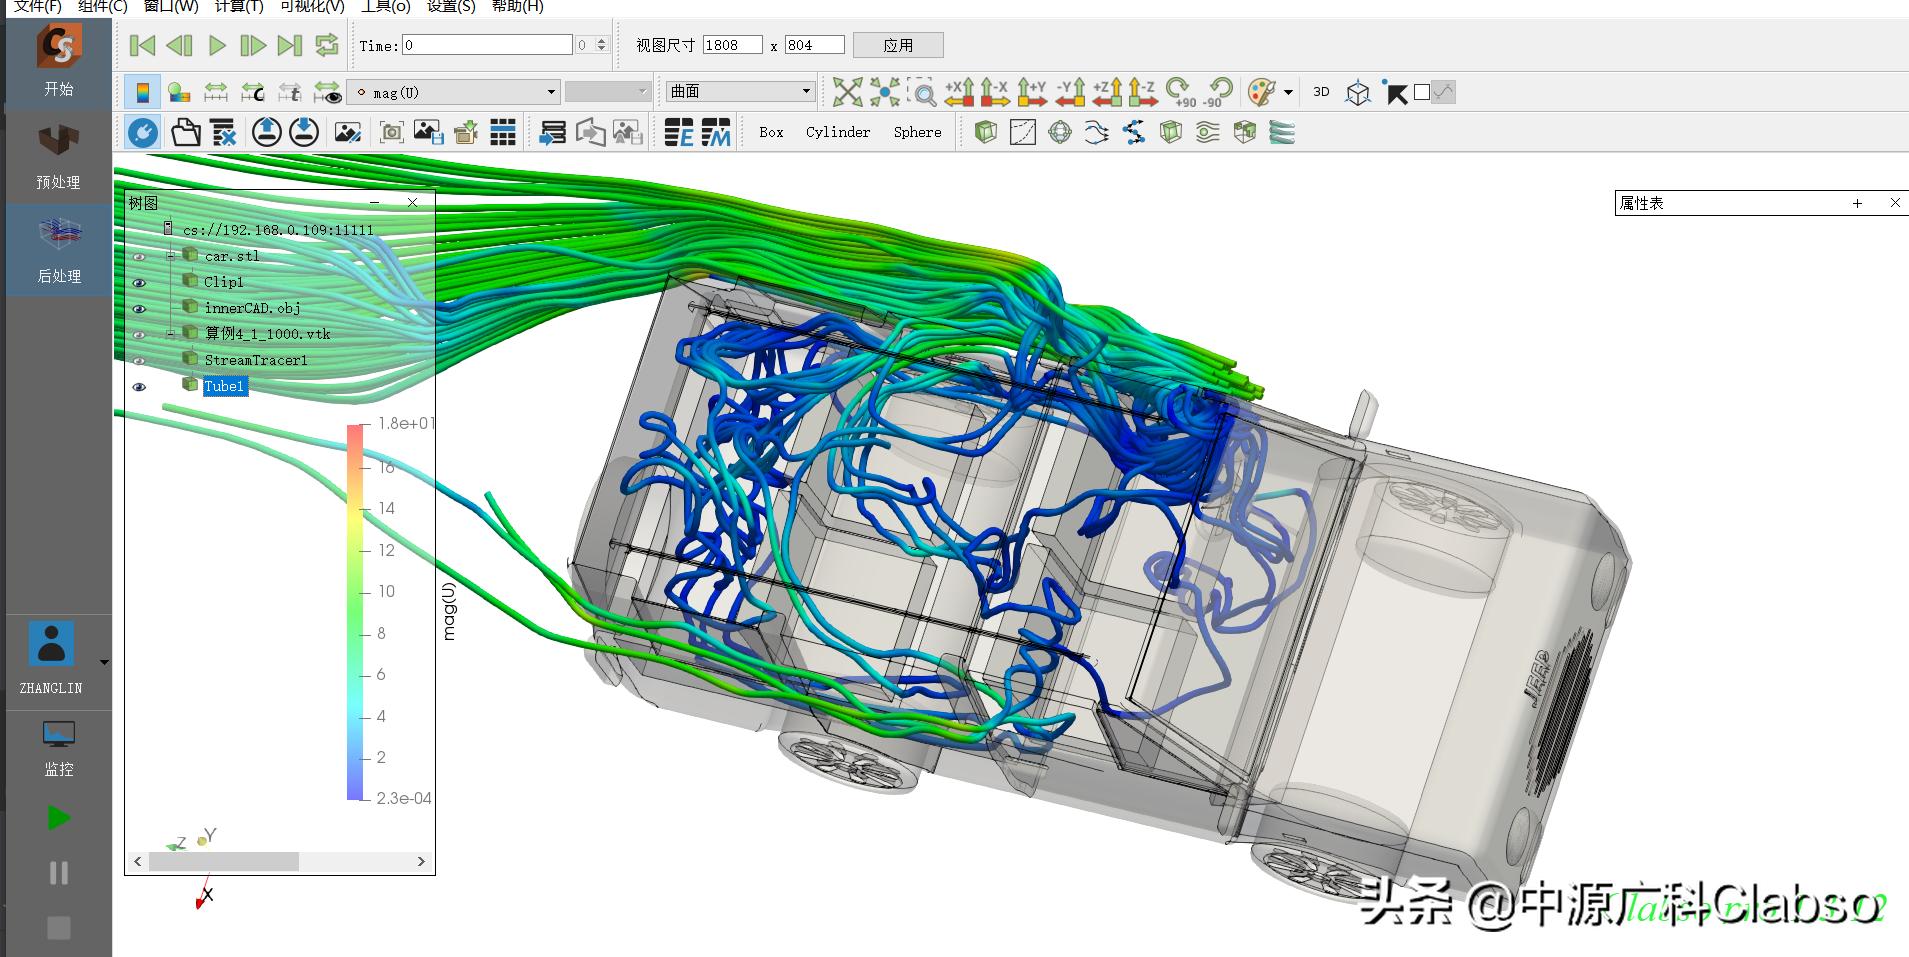Click the connect to server icon

pos(143,132)
